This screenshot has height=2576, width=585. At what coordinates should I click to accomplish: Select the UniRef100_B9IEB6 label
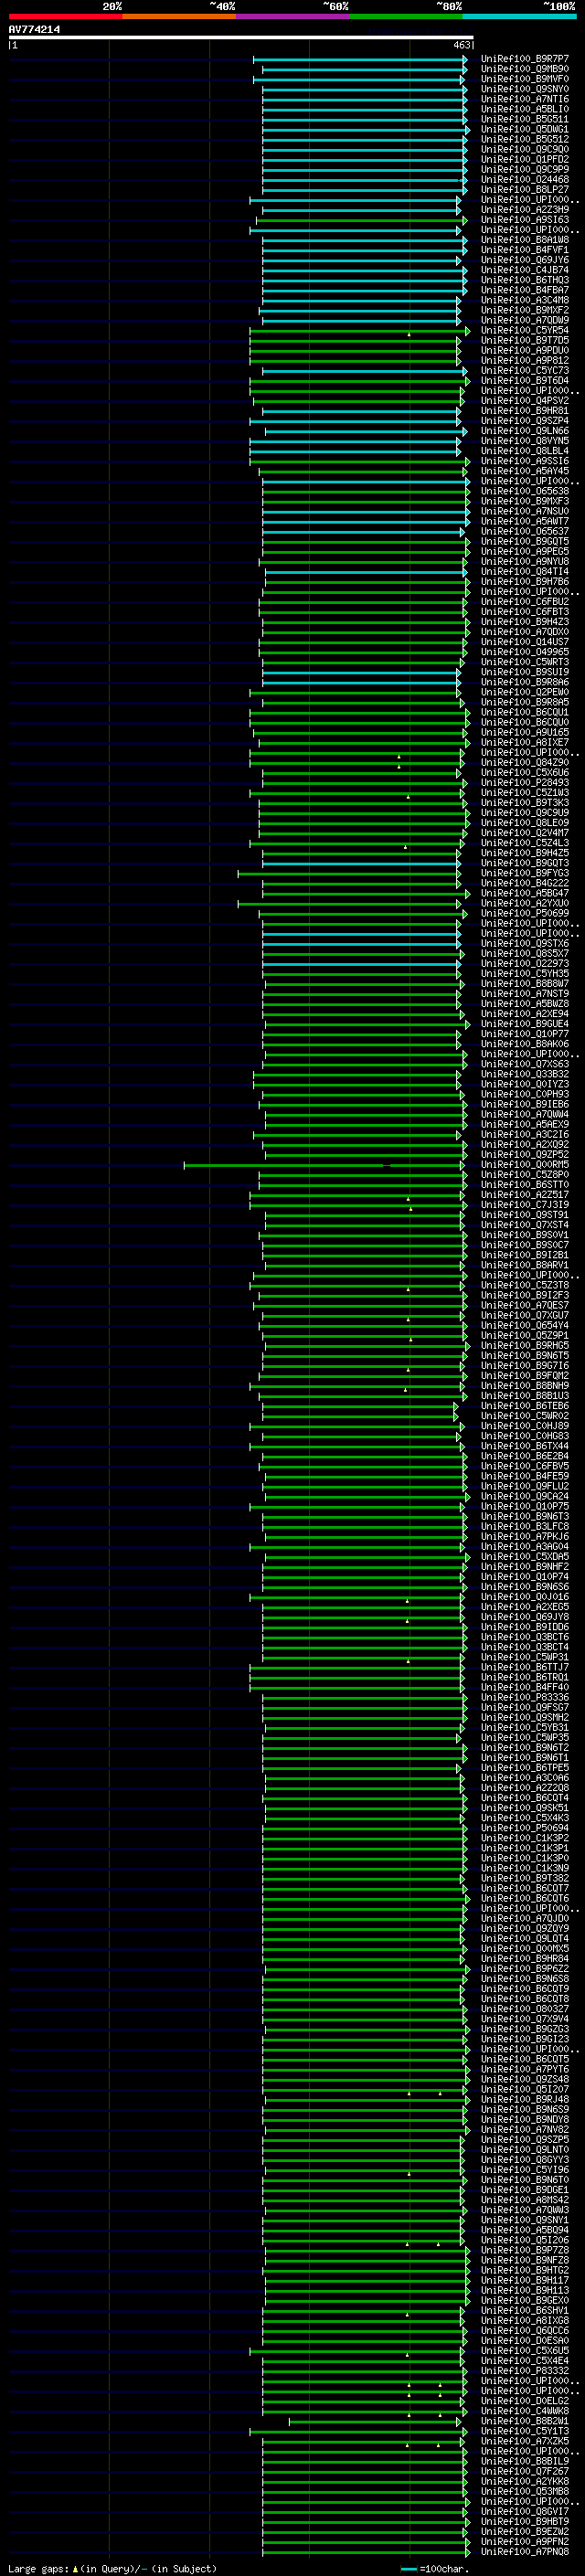525,1104
